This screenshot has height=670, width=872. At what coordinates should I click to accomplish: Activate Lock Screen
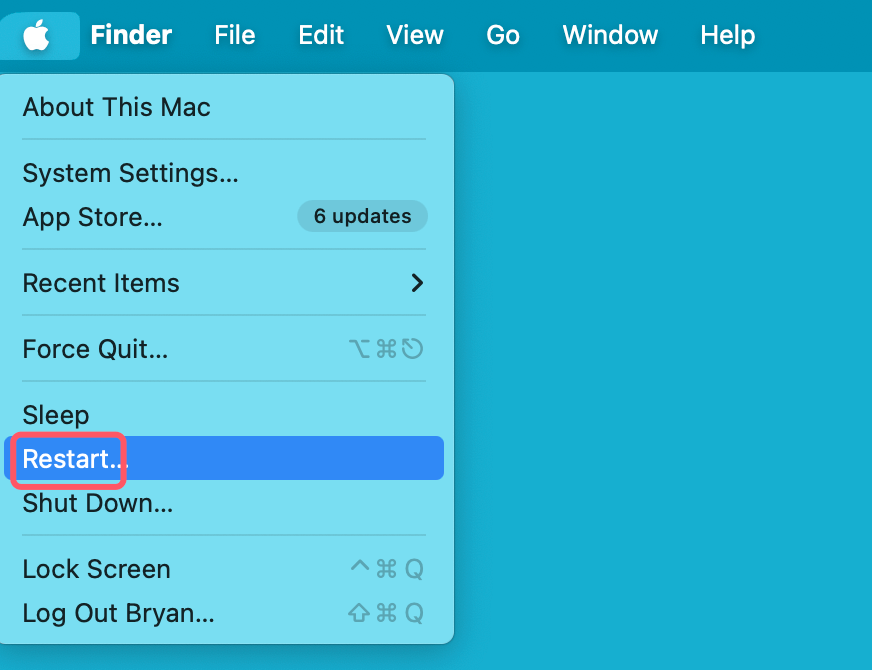pyautogui.click(x=96, y=569)
